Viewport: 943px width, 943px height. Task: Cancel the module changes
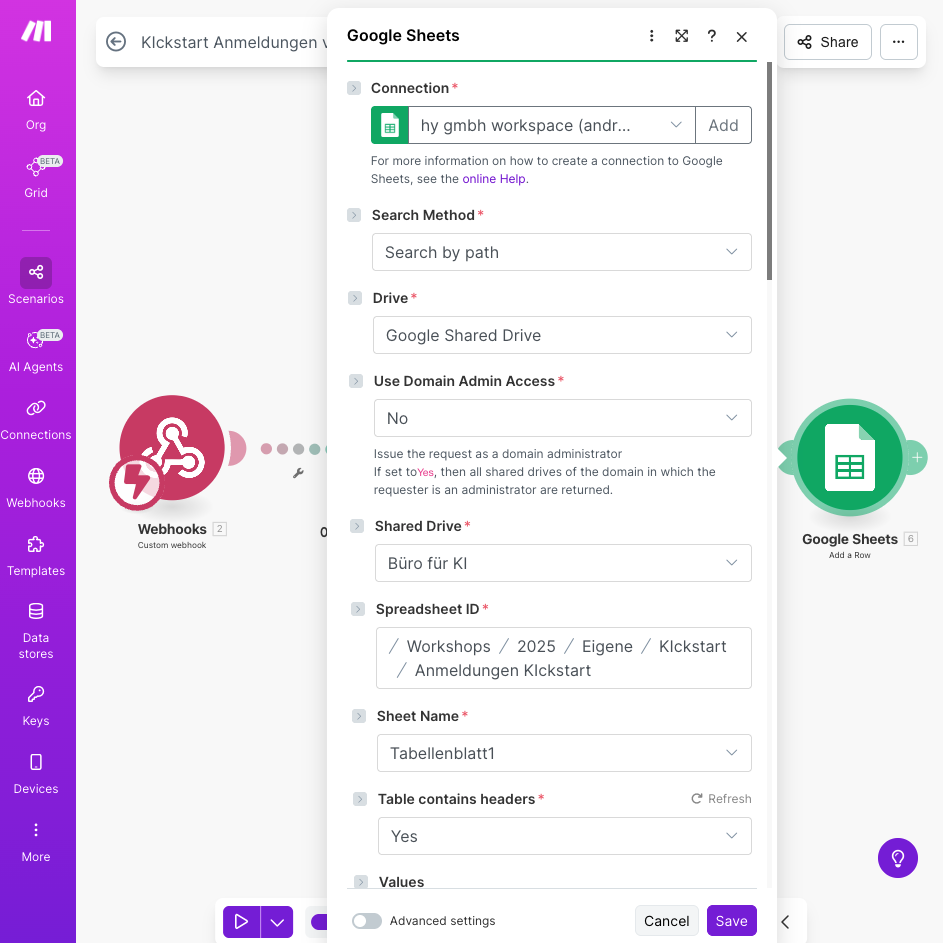[x=666, y=921]
